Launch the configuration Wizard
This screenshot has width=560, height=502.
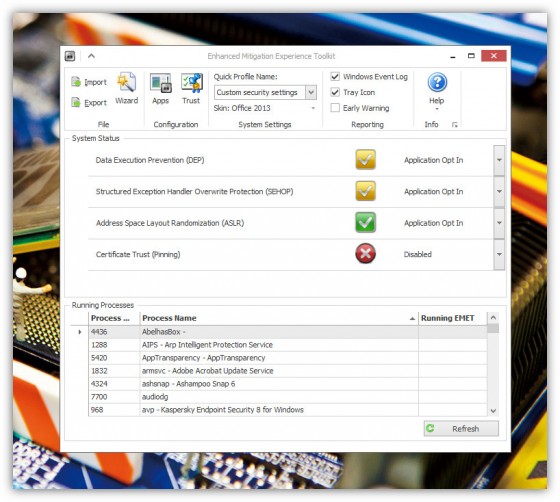coord(126,89)
